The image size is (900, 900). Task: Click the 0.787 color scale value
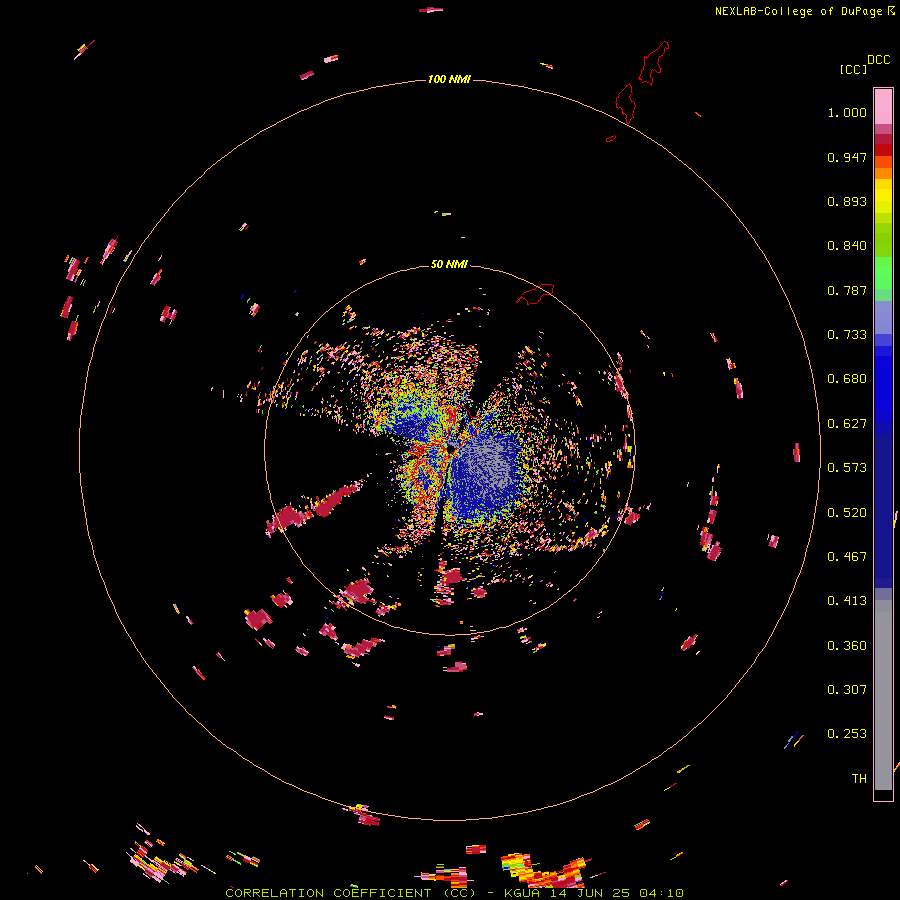coord(847,290)
